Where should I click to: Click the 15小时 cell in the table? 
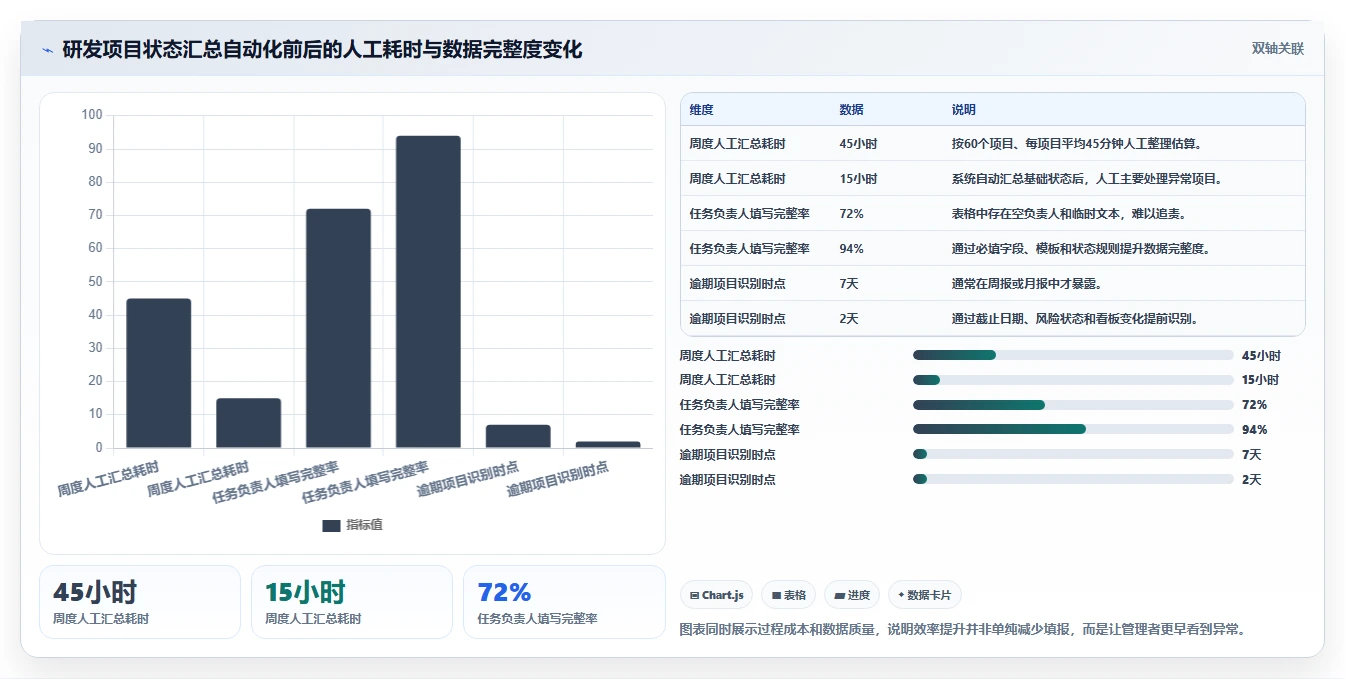click(859, 179)
